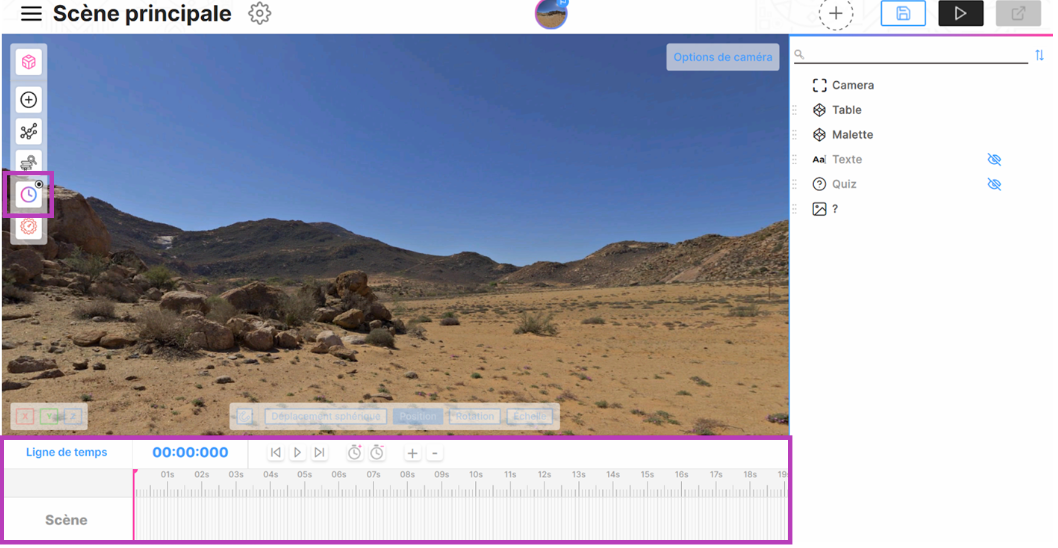Select Position transform mode
Viewport: 1058px width, 548px height.
418,416
